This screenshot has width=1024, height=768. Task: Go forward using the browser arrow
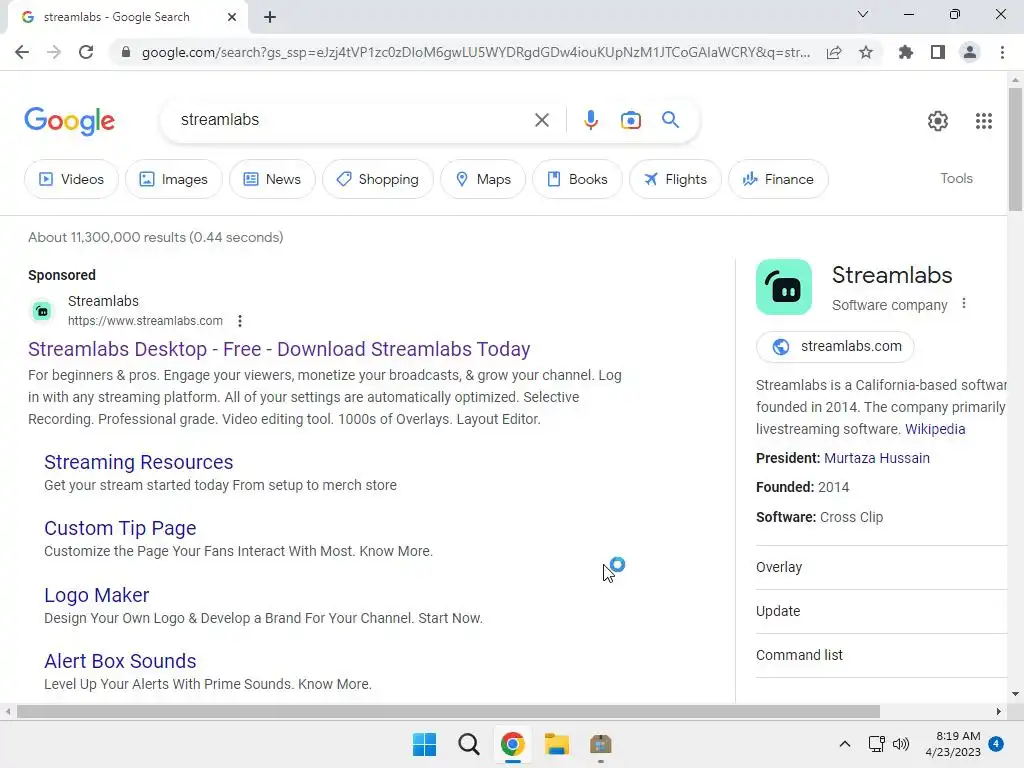click(x=54, y=52)
